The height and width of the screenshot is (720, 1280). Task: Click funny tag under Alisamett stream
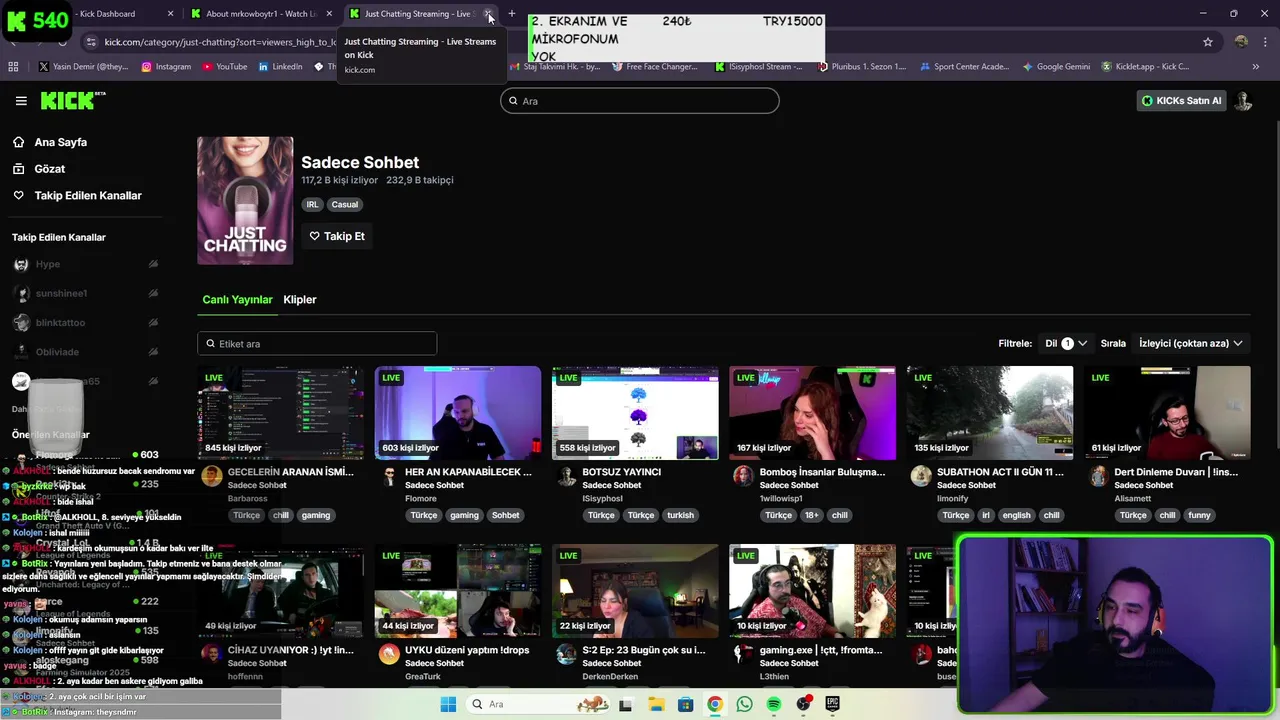pos(1200,515)
